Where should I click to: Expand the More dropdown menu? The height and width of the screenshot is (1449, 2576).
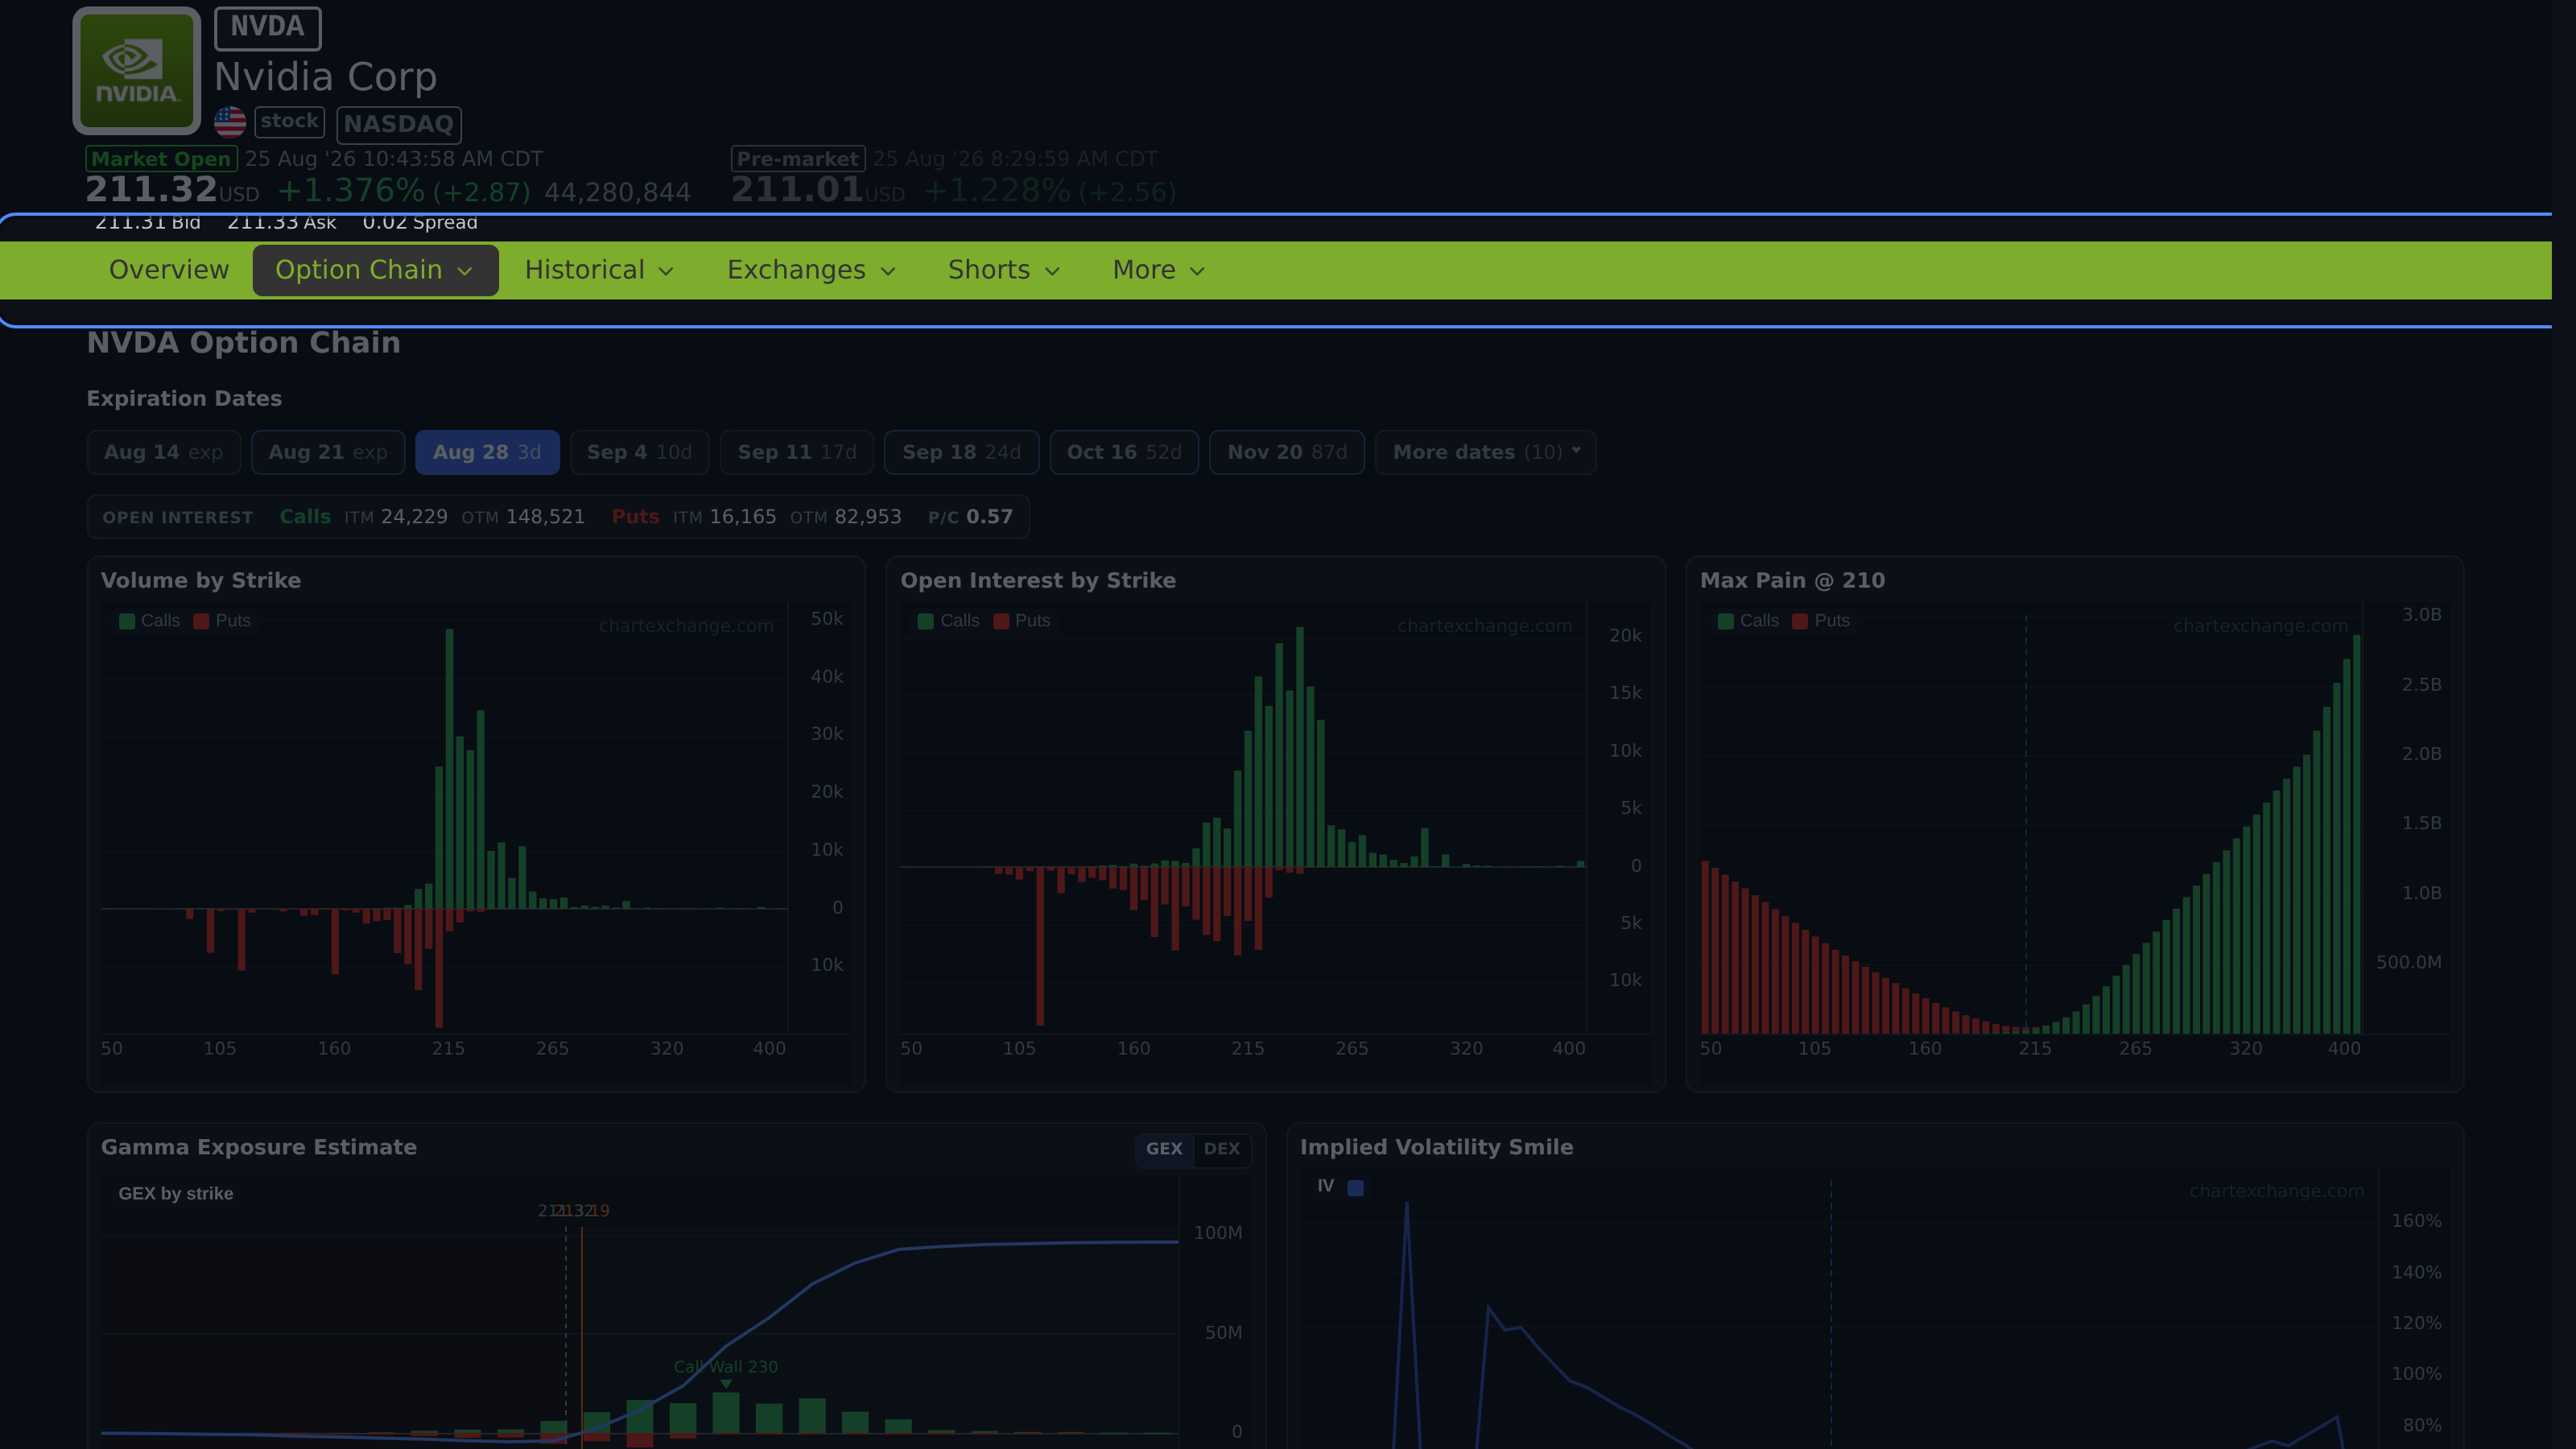(x=1159, y=270)
